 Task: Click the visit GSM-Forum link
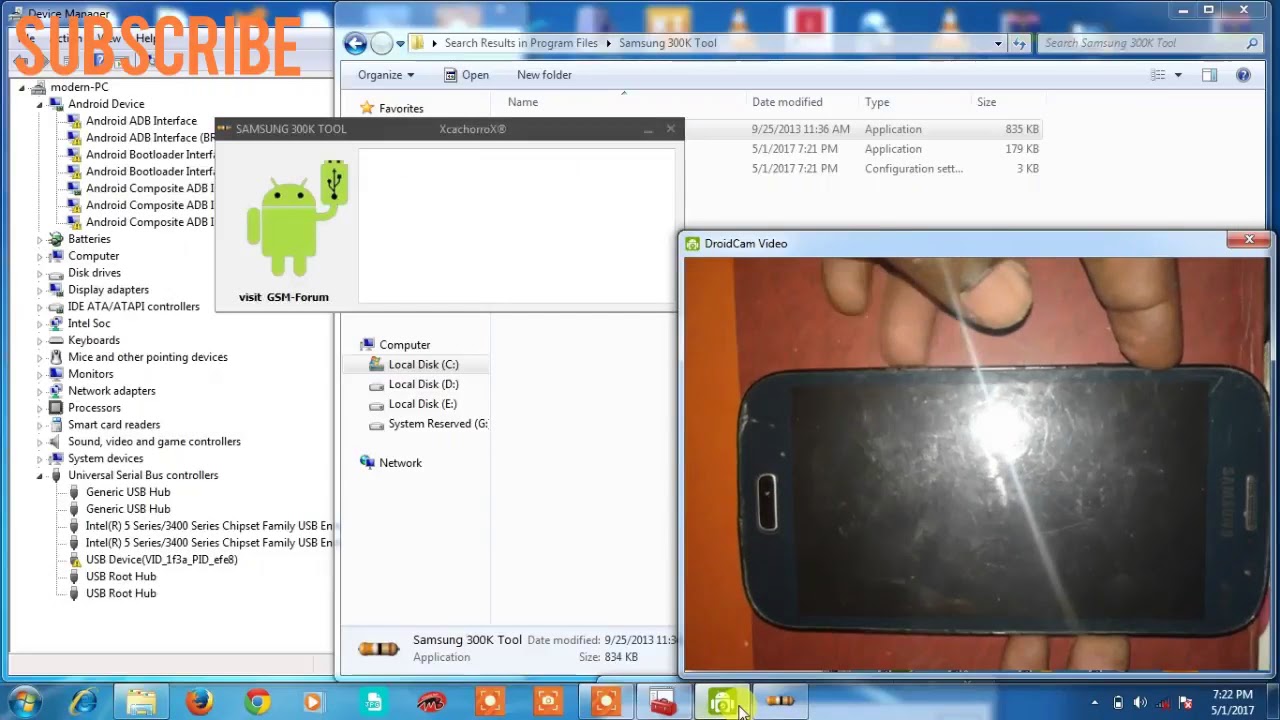[x=283, y=297]
